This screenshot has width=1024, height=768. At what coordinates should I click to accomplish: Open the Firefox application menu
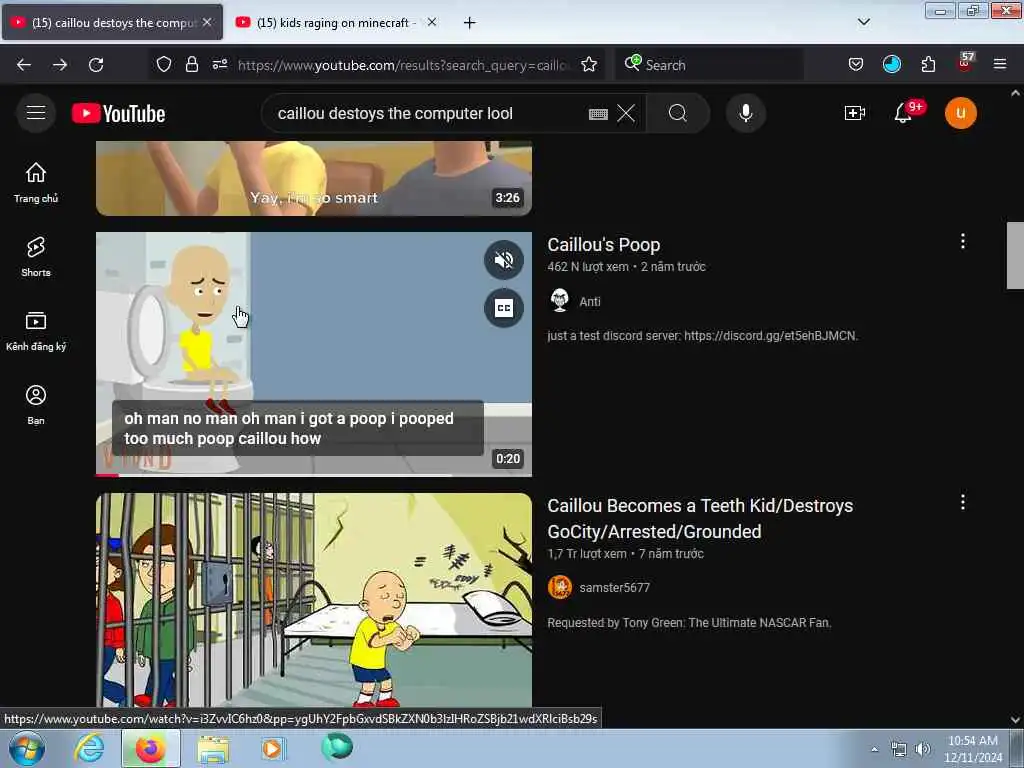point(1000,64)
